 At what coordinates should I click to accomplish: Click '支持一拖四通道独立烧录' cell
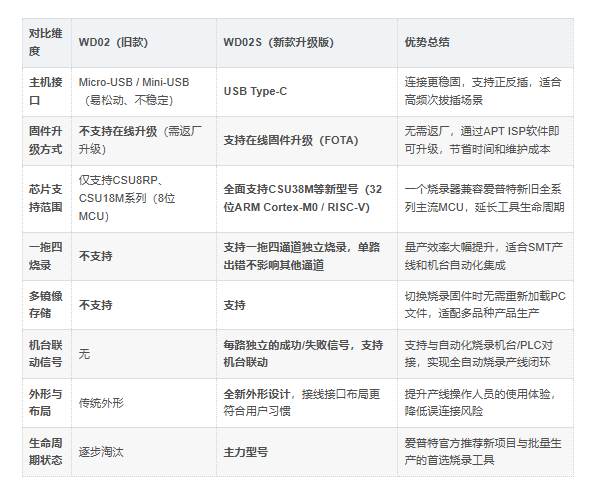(x=307, y=256)
